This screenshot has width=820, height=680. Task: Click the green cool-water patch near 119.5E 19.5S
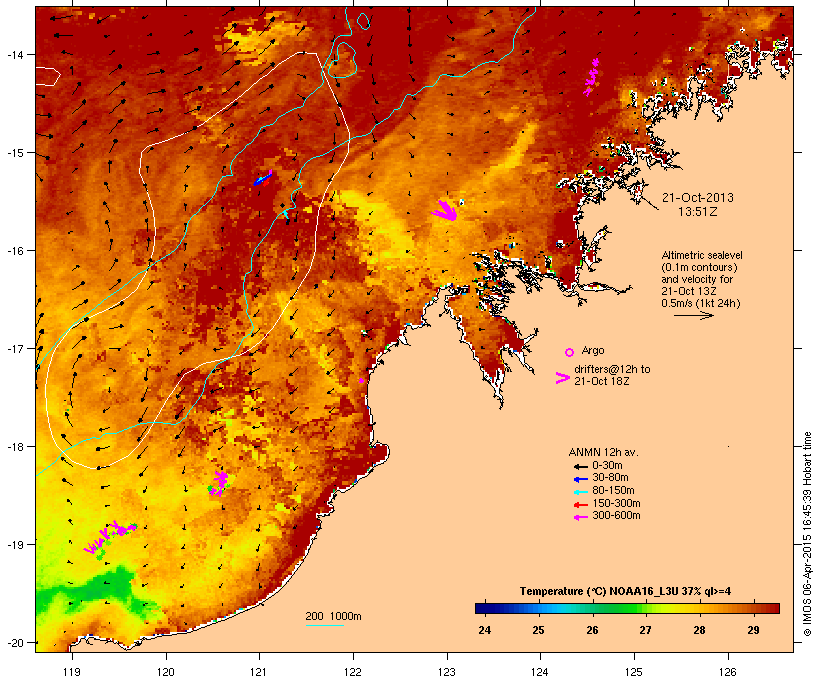(97, 591)
